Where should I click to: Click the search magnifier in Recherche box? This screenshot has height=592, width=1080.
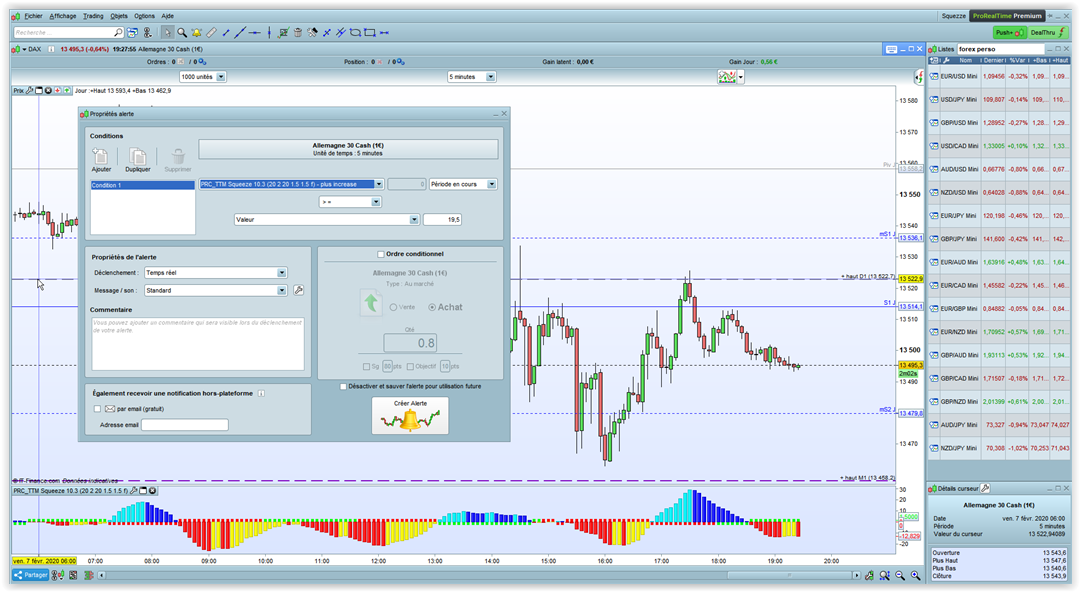click(x=118, y=32)
